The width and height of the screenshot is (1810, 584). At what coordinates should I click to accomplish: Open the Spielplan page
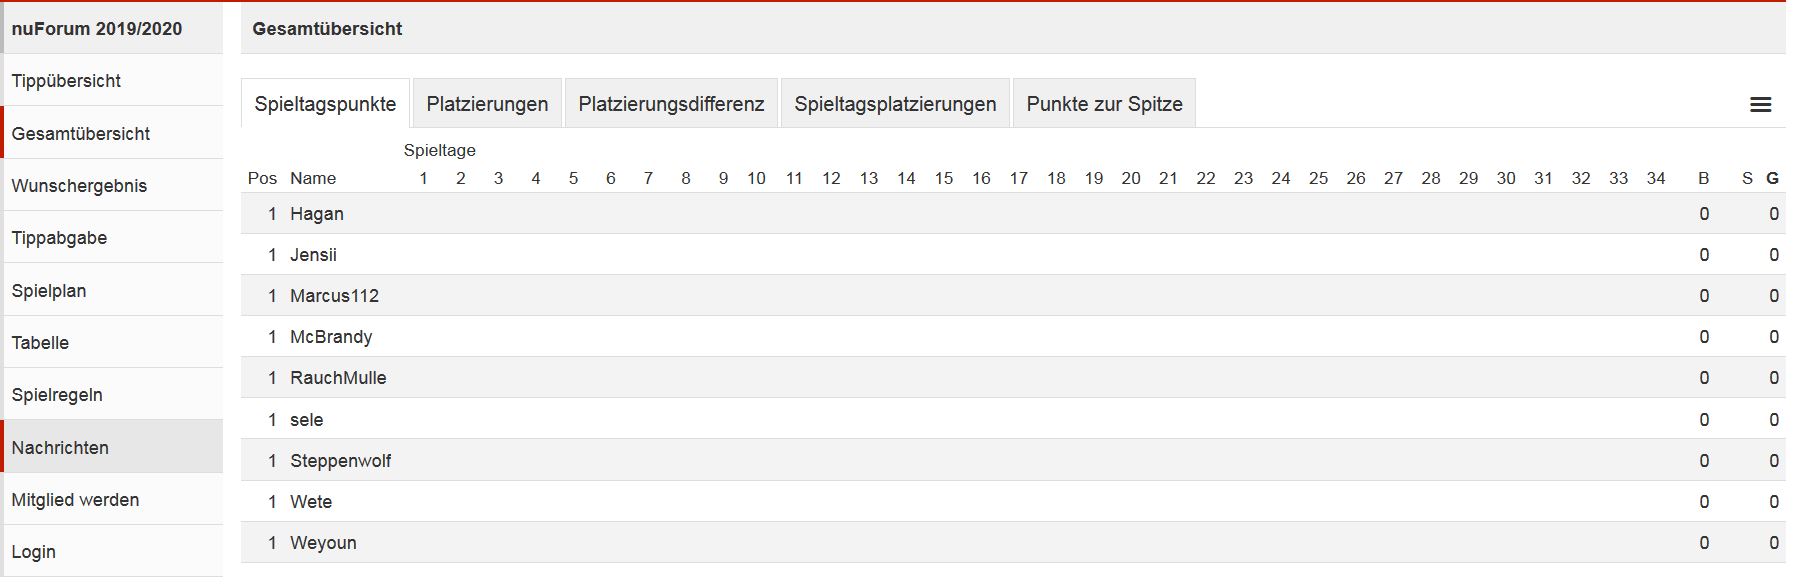tap(49, 291)
